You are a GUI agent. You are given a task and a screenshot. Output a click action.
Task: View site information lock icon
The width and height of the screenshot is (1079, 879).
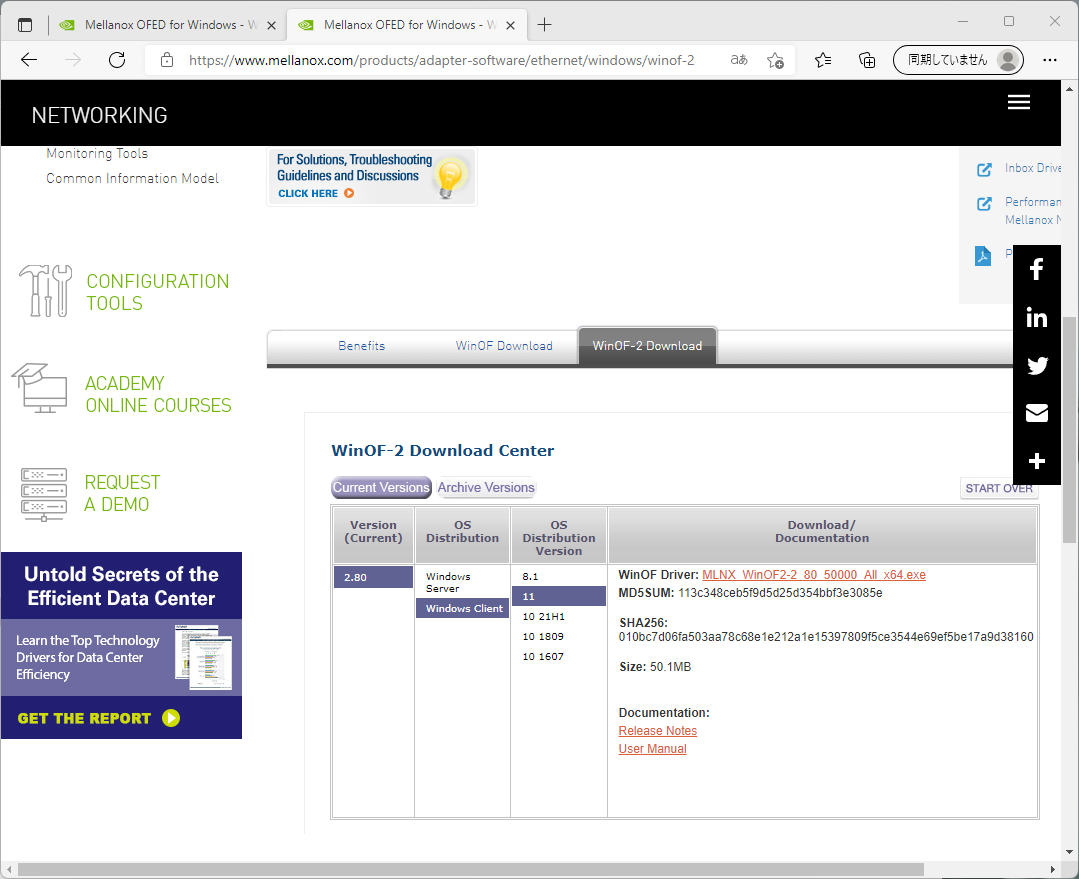coord(167,60)
